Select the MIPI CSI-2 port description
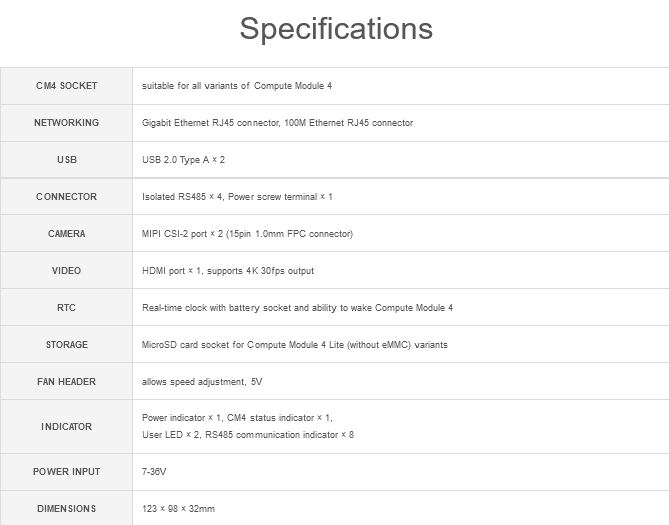 click(x=247, y=234)
